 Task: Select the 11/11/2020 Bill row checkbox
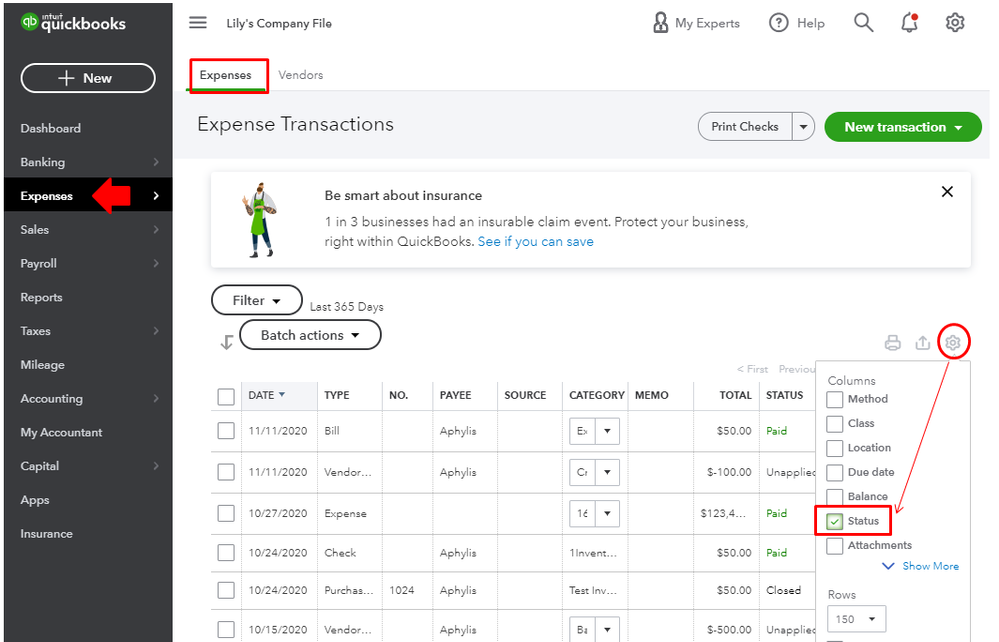coord(226,431)
